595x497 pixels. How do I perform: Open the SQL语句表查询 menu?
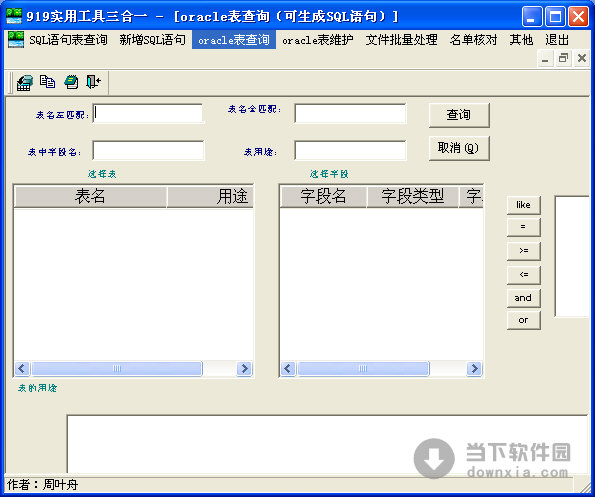pos(68,40)
